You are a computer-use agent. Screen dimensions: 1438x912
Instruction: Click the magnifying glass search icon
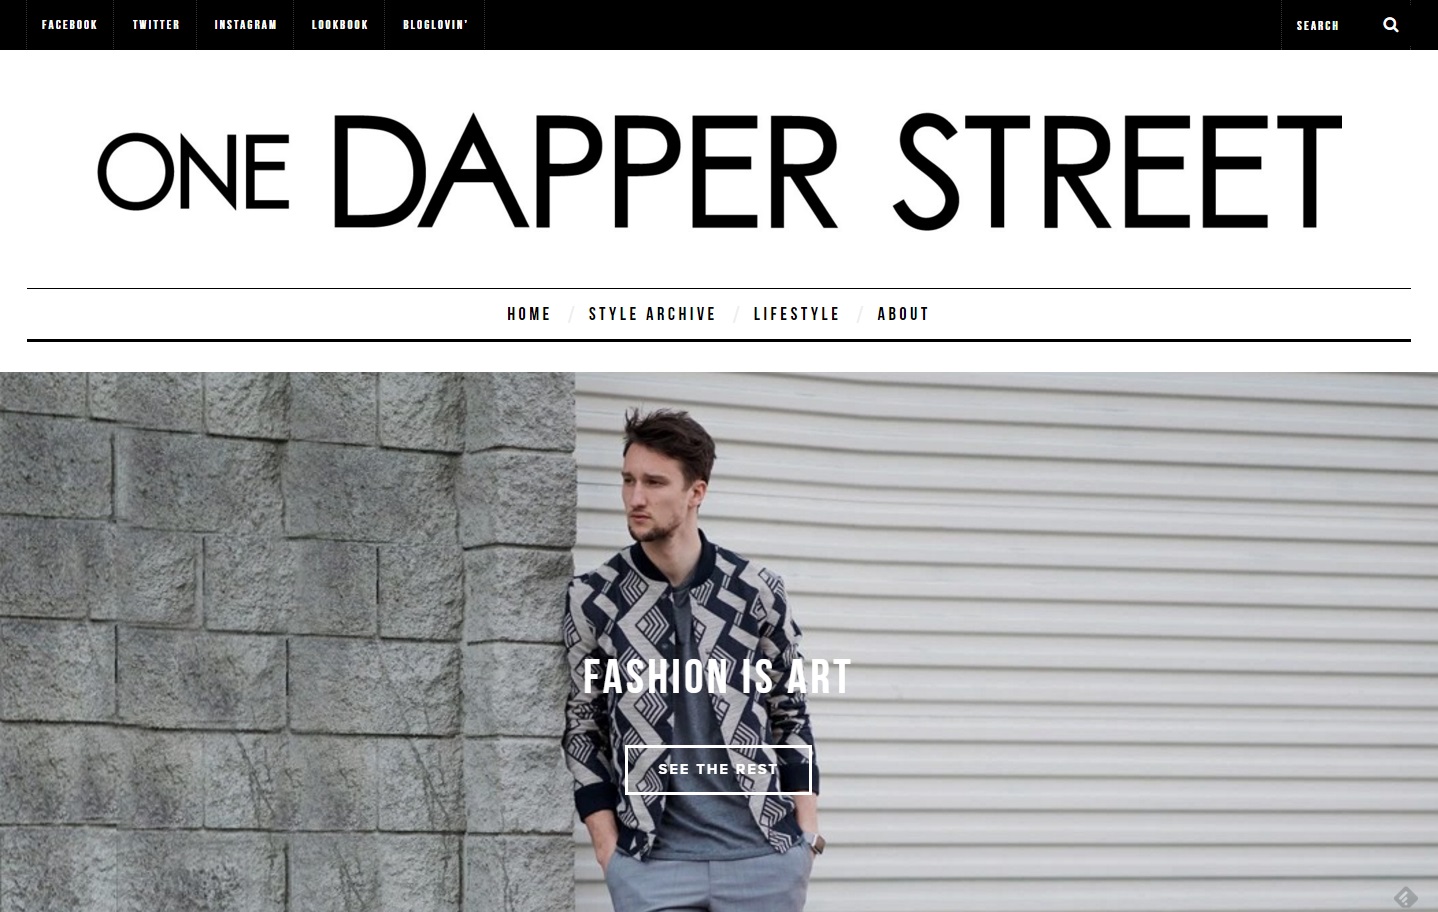1390,25
